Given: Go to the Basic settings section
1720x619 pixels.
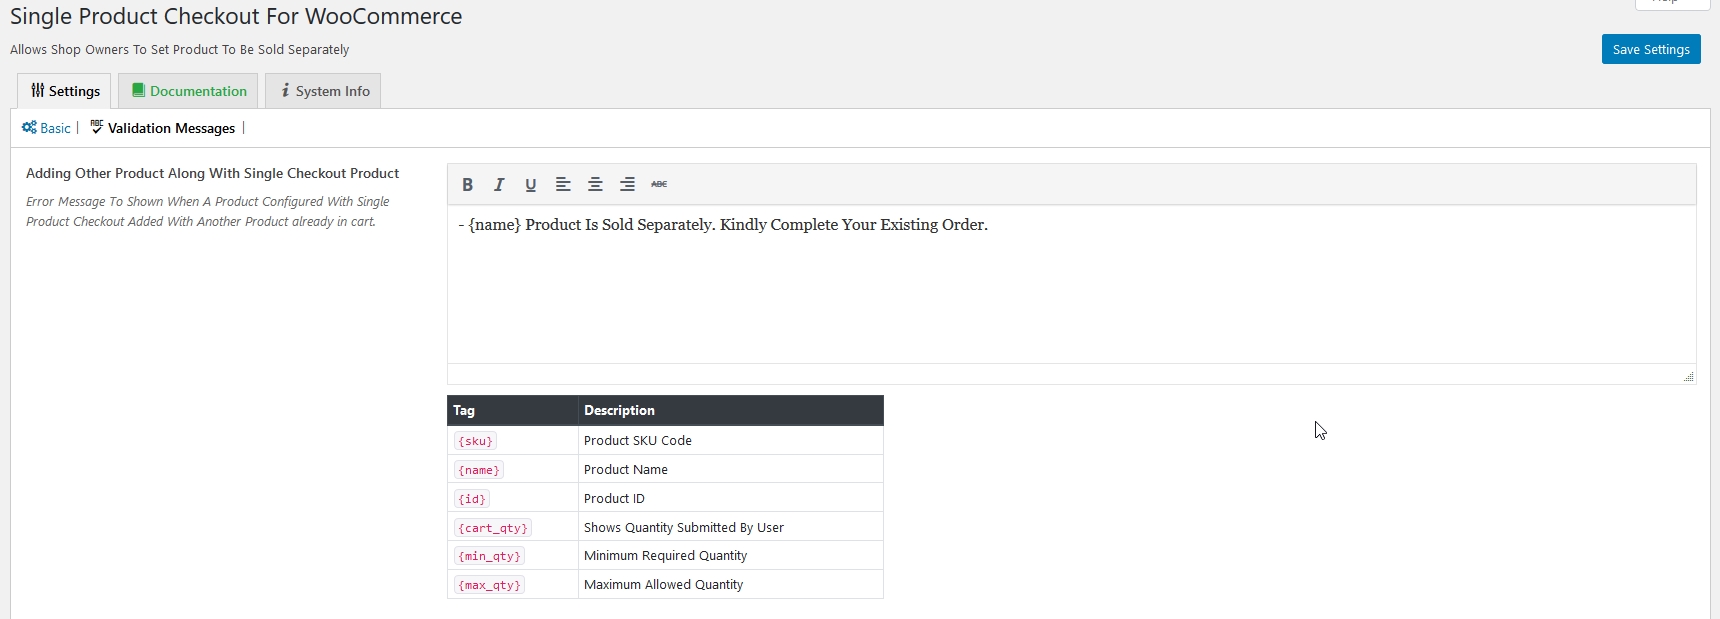Looking at the screenshot, I should tap(46, 128).
